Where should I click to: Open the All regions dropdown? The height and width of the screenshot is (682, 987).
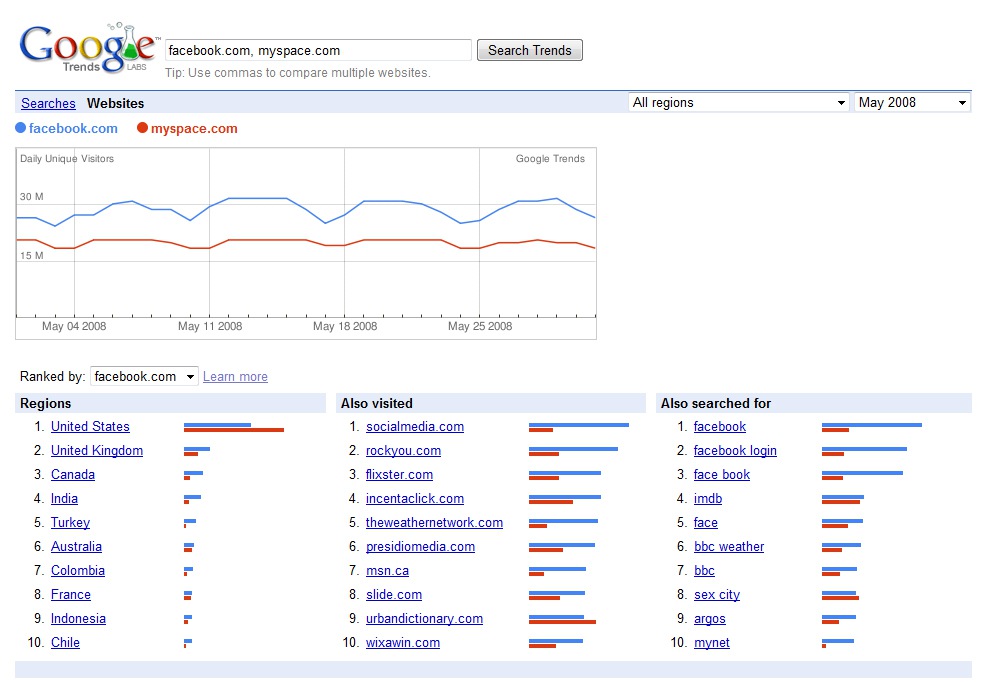[x=739, y=103]
